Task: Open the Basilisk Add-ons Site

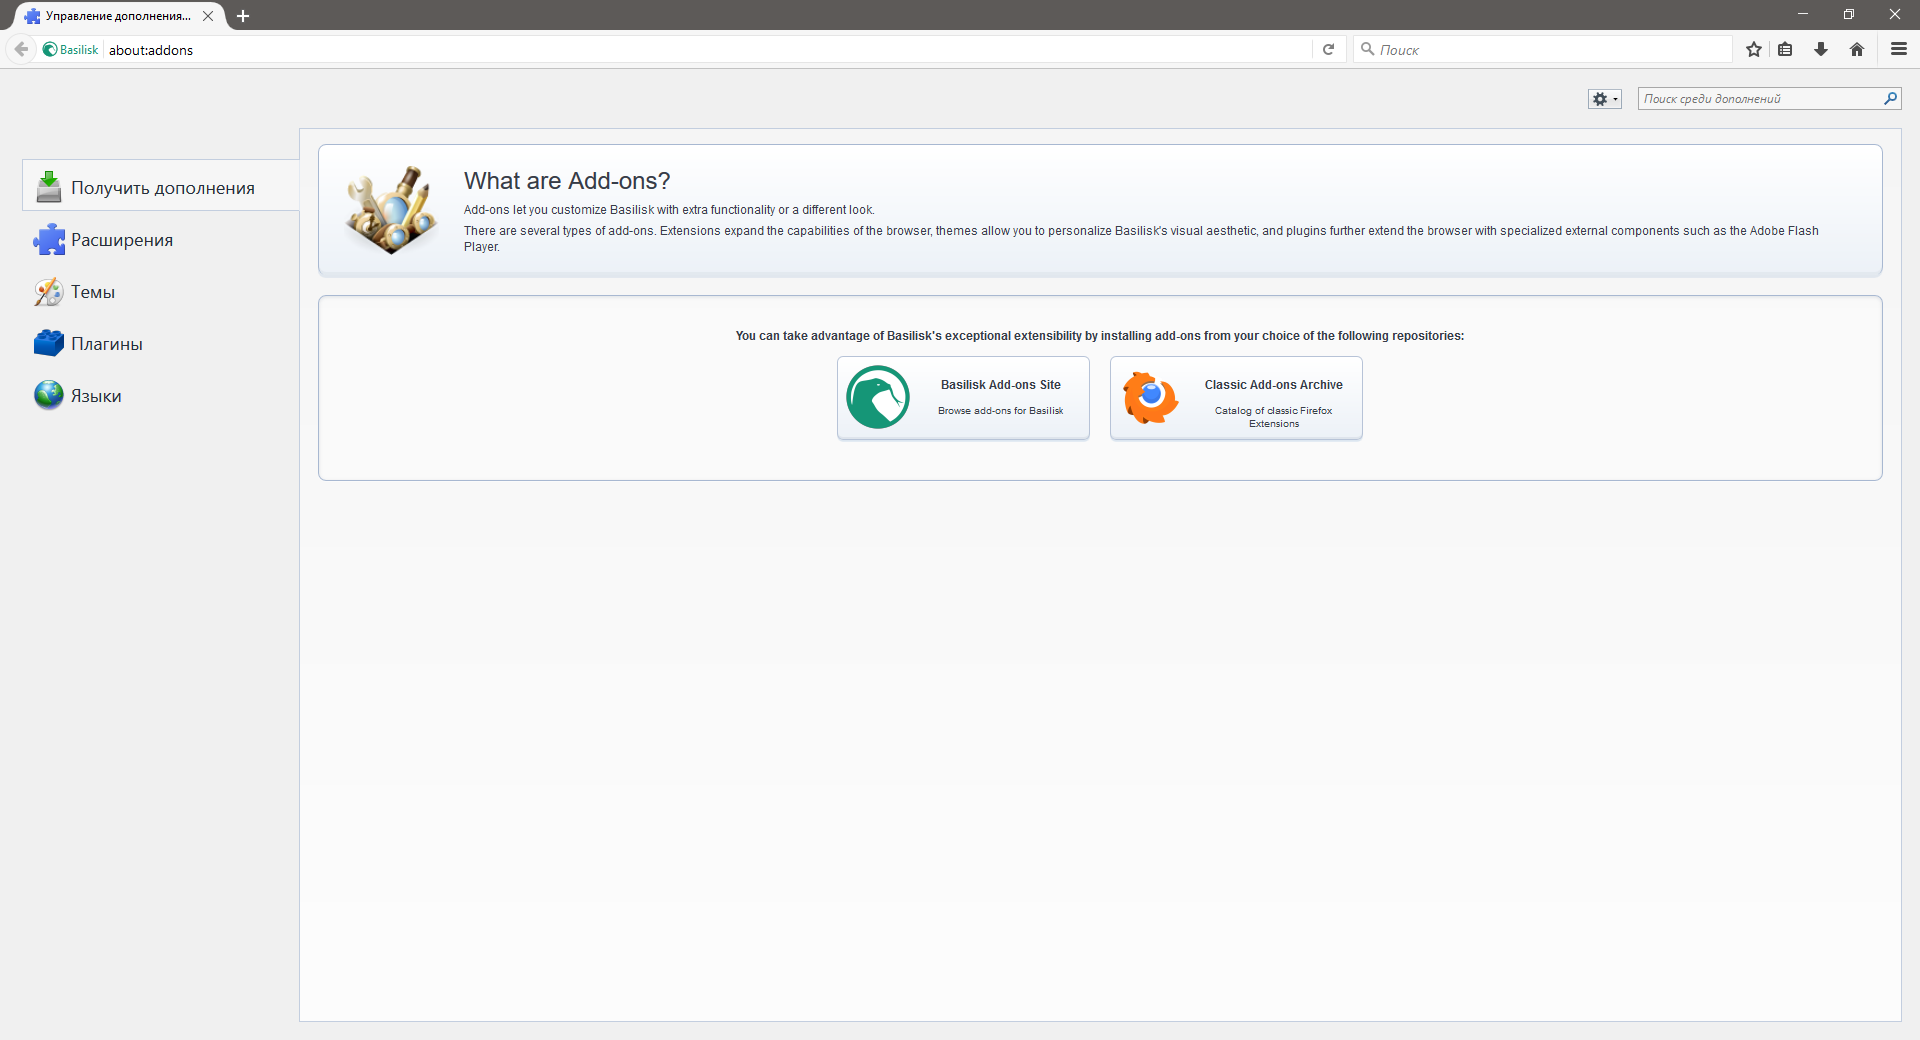Action: 963,398
